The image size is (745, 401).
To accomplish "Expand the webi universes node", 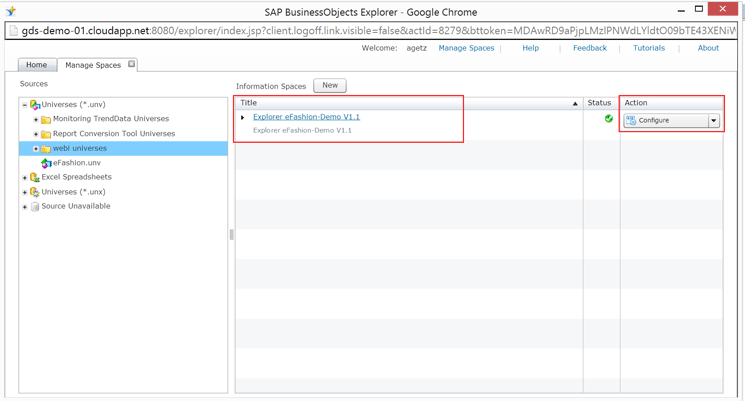I will point(36,149).
